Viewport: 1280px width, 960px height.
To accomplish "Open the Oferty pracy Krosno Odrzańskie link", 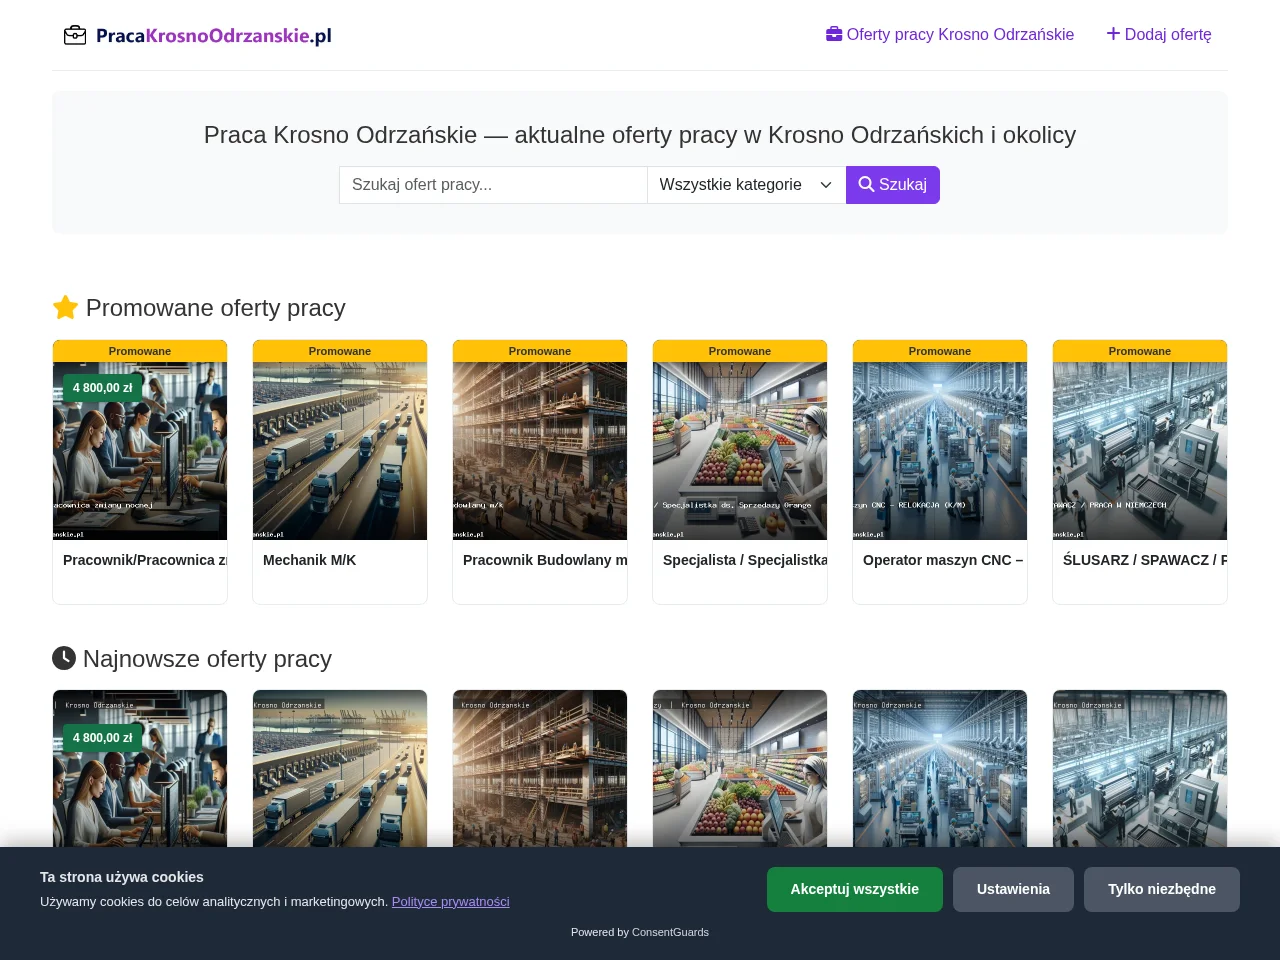I will coord(950,34).
